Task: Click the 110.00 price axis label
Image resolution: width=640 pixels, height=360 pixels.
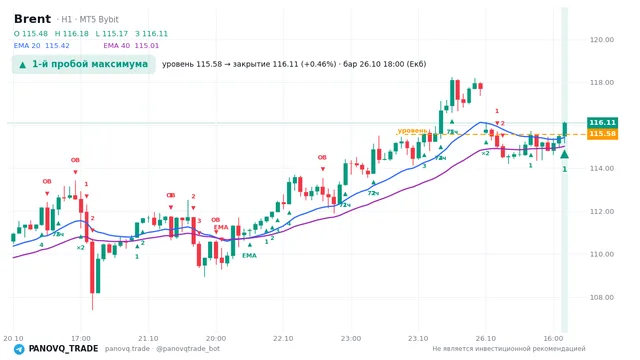Action: pos(602,254)
